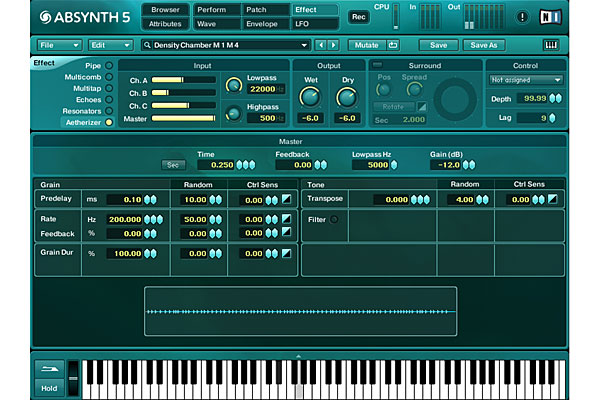Adjust the Ch. A input level slider
Viewport: 600px width, 400px height.
(x=183, y=80)
